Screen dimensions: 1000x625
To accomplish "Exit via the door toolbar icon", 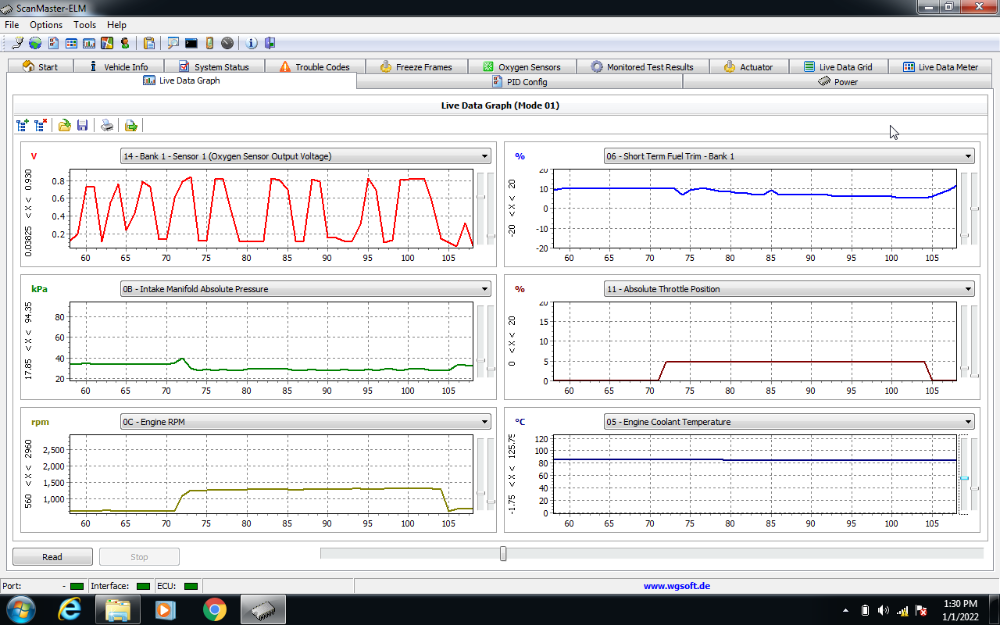I will (x=269, y=43).
